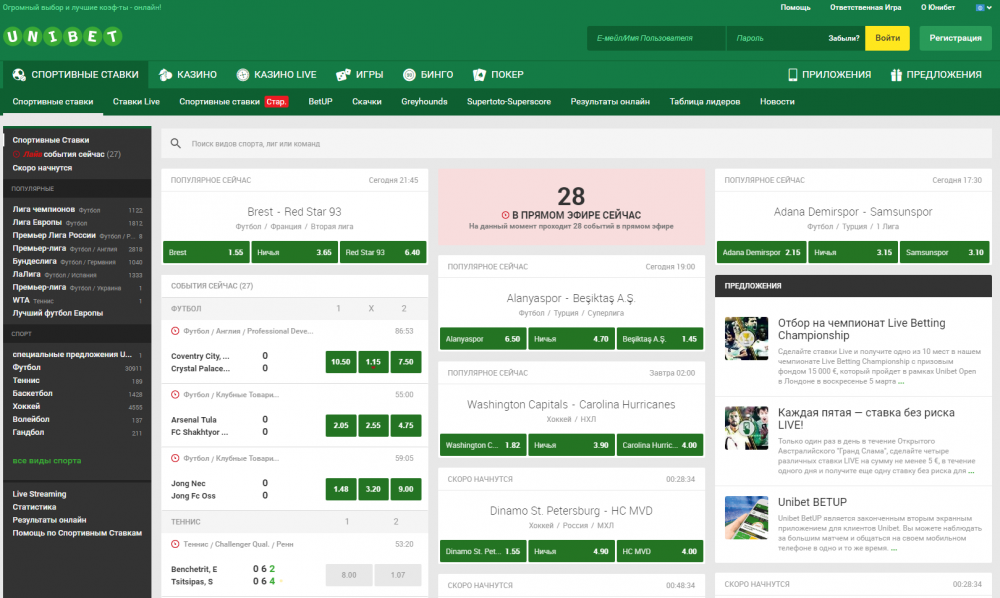Open the Казино section
Viewport: 1000px width, 598px height.
[x=188, y=75]
